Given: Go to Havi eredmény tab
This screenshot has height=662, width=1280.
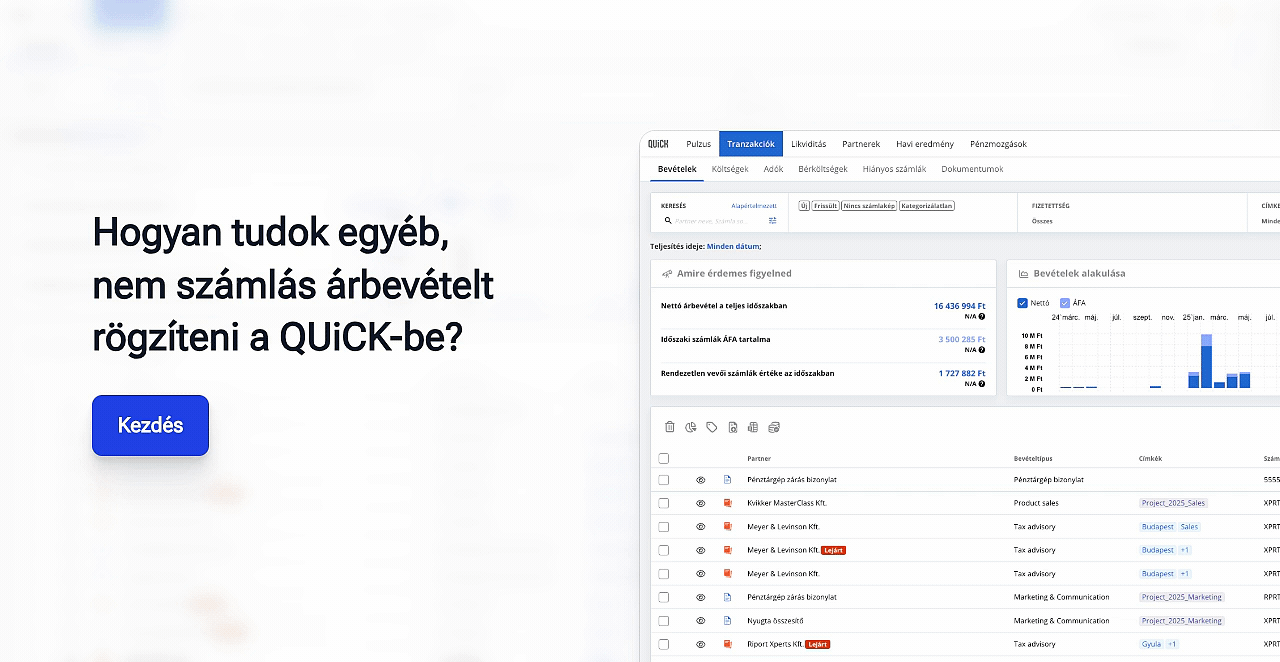Looking at the screenshot, I should [x=925, y=144].
